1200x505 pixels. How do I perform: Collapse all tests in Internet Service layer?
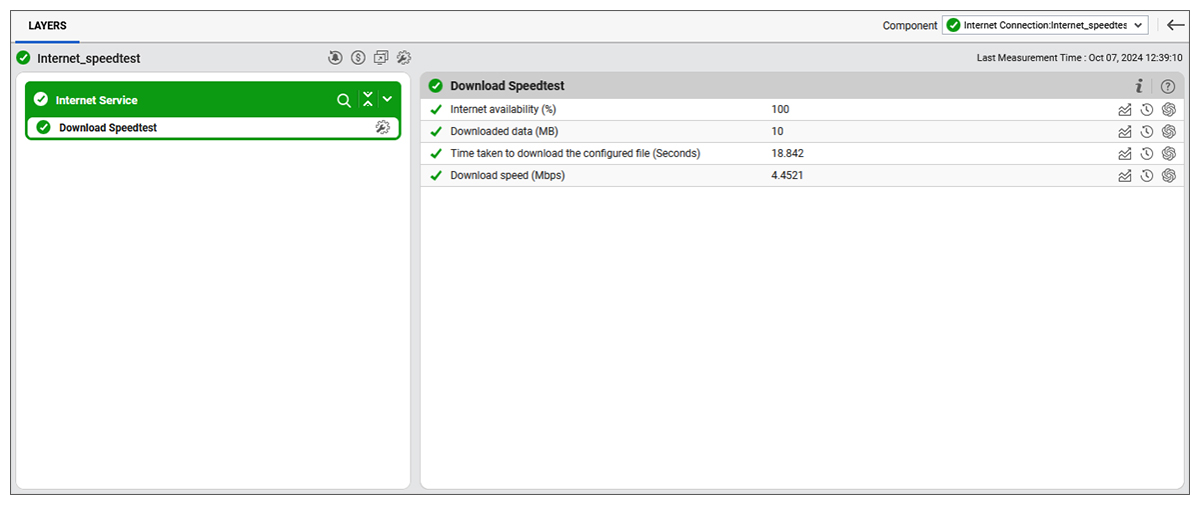[x=367, y=100]
